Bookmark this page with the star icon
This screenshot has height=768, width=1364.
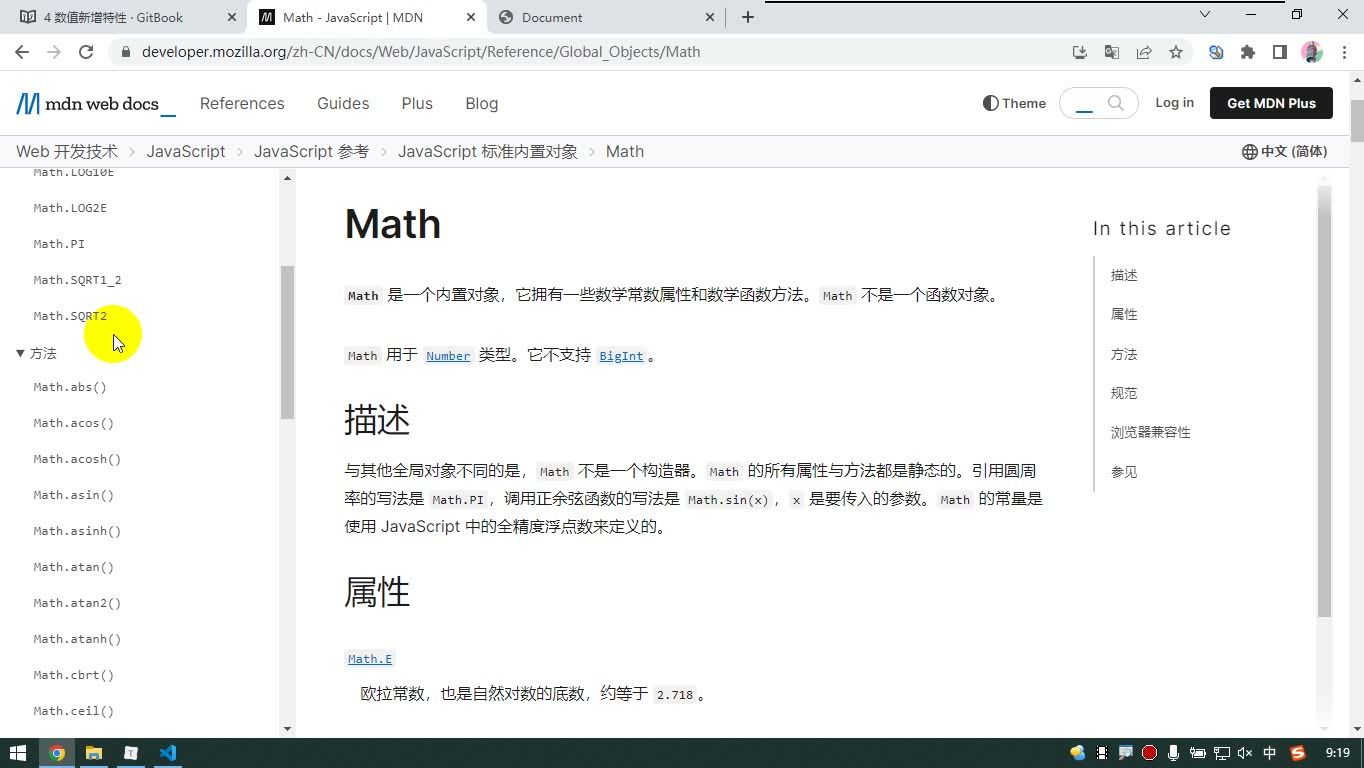click(1176, 52)
